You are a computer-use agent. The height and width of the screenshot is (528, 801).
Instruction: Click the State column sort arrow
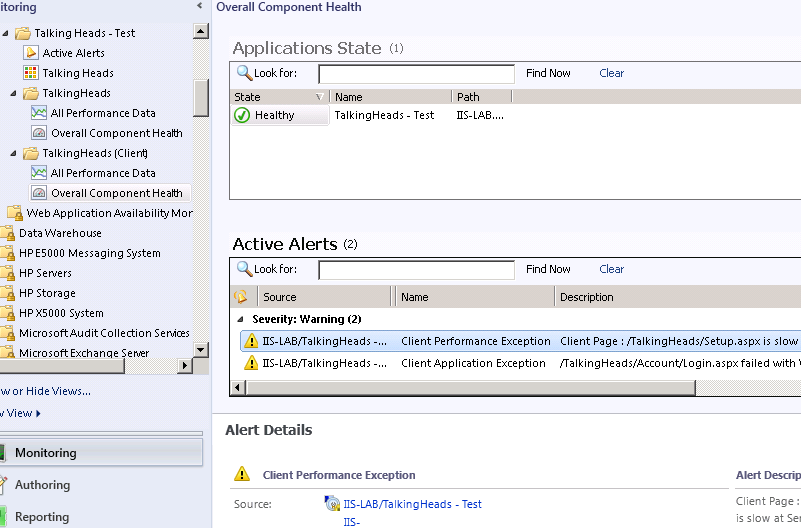click(319, 97)
